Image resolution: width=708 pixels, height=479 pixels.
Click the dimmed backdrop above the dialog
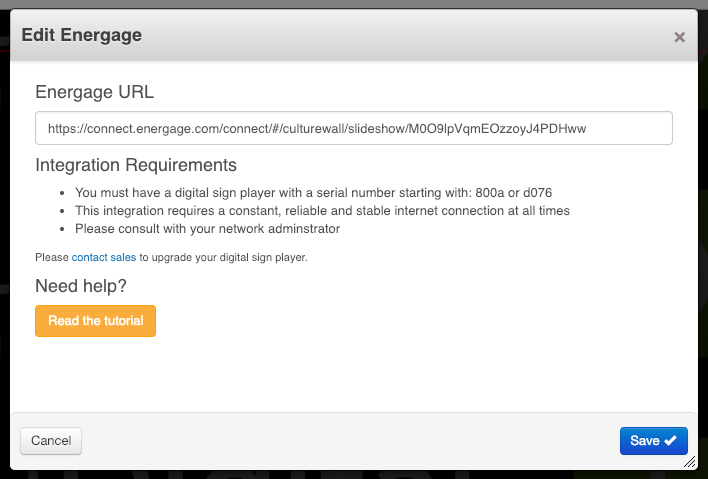tap(354, 4)
